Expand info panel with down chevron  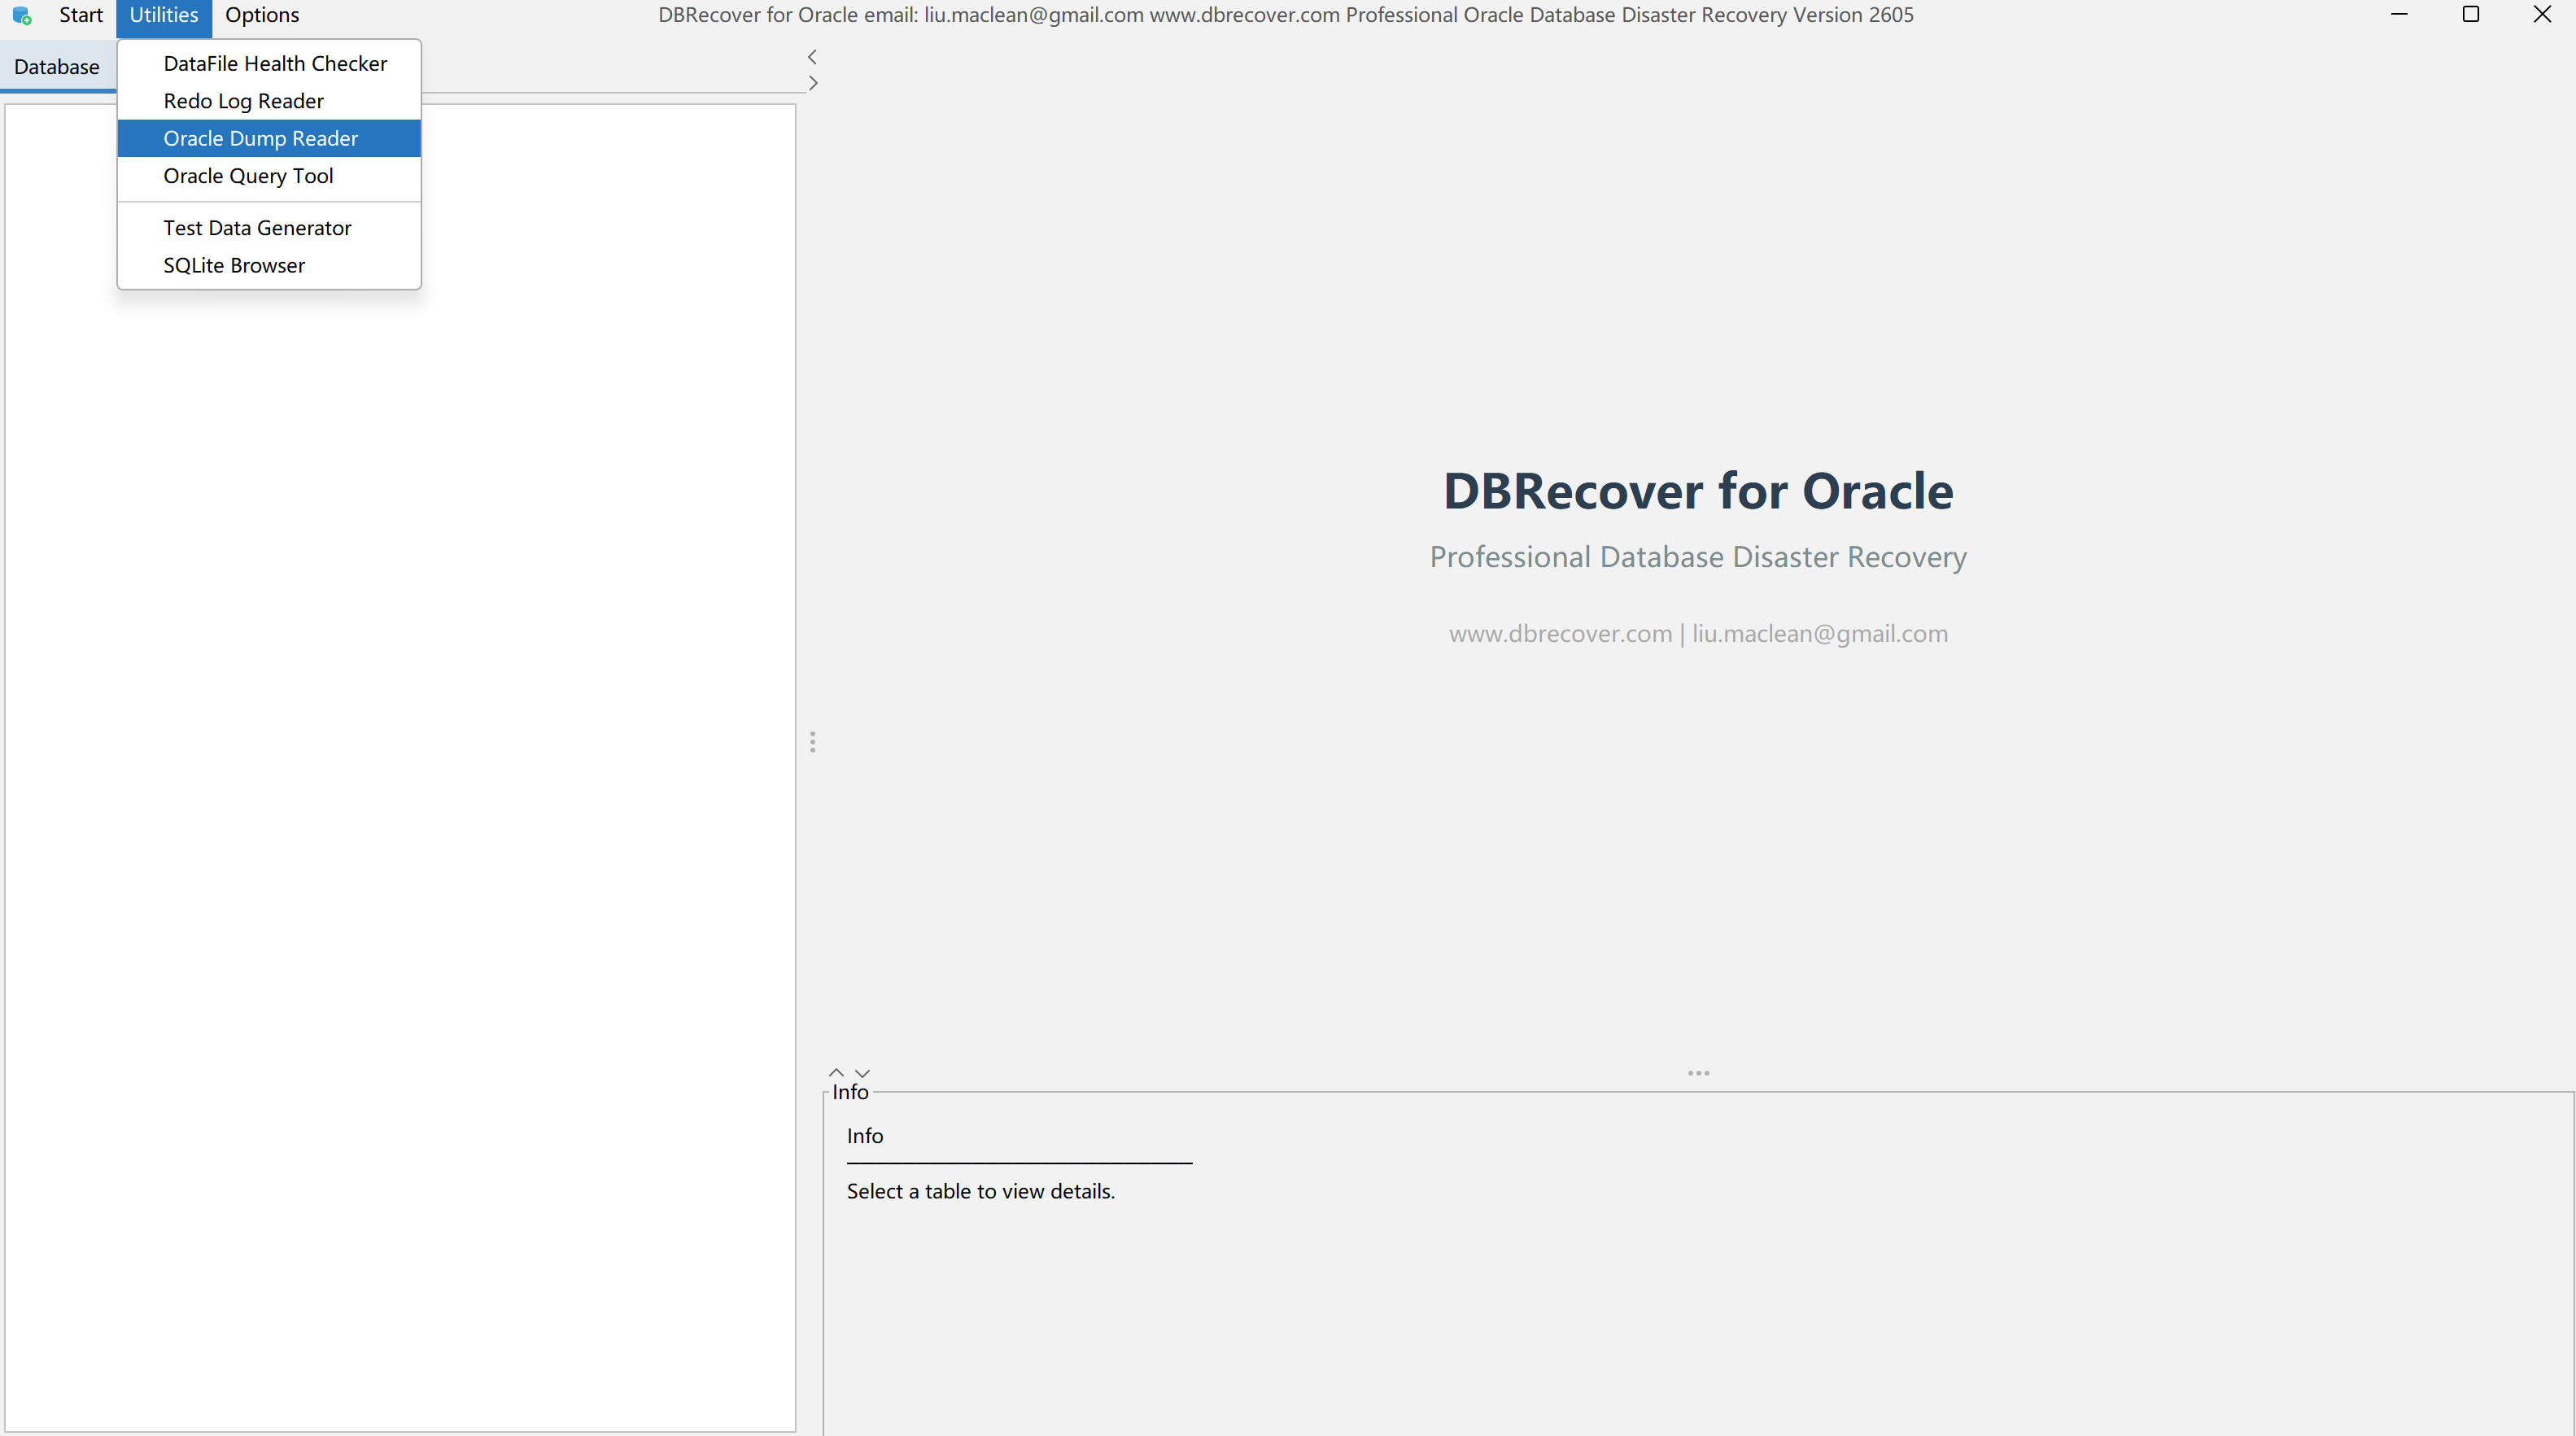(x=862, y=1073)
